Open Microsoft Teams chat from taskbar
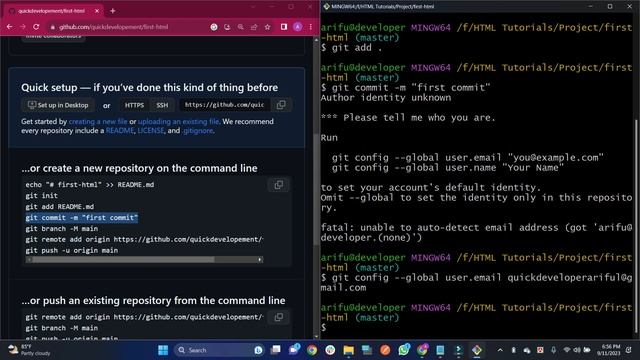 [294, 350]
